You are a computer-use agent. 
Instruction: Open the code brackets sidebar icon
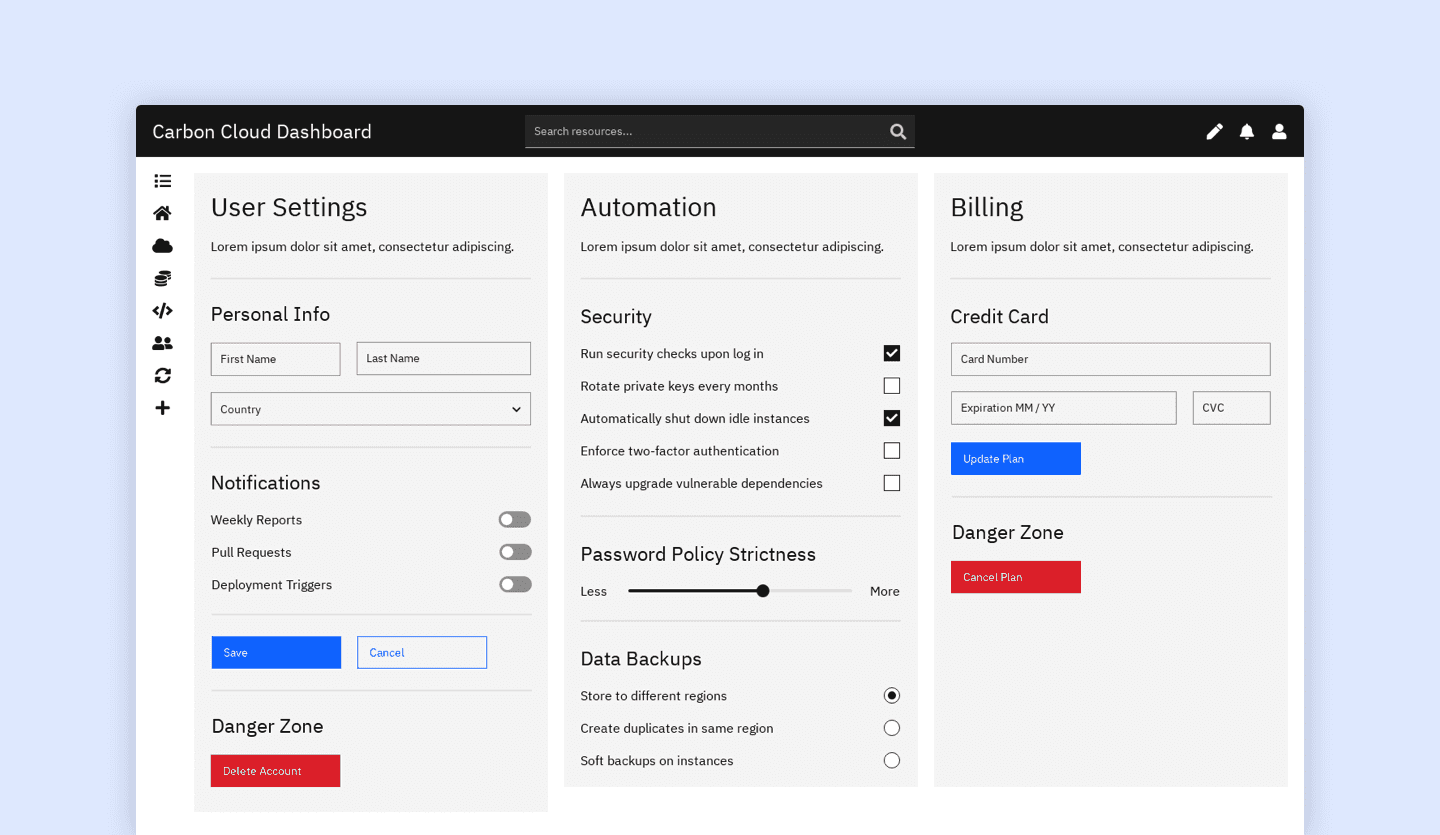click(162, 311)
